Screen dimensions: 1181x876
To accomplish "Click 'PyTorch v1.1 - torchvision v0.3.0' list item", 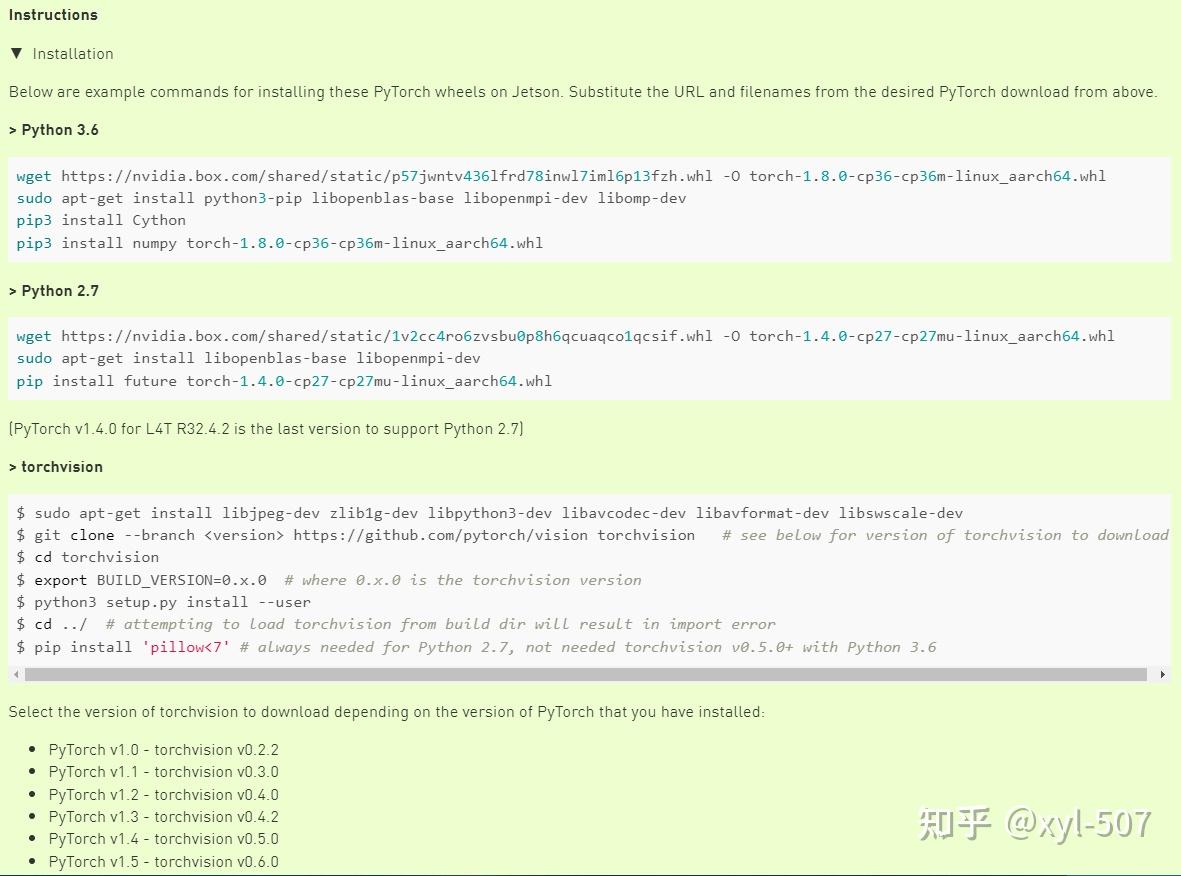I will (x=163, y=772).
